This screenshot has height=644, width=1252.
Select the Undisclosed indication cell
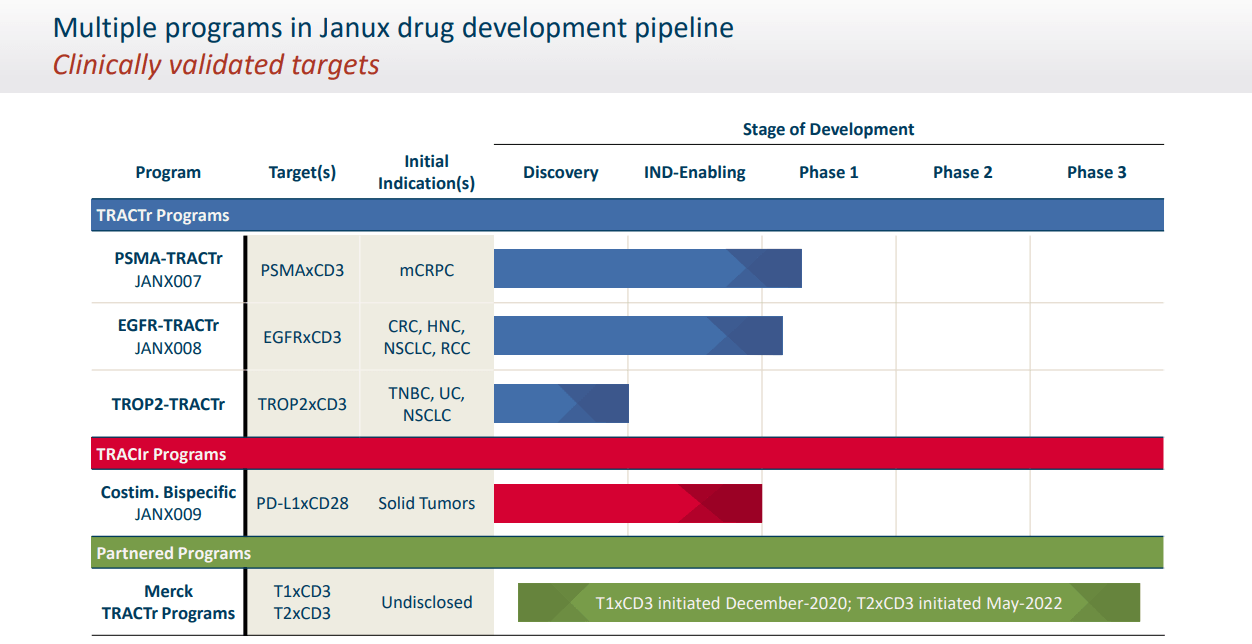click(426, 601)
